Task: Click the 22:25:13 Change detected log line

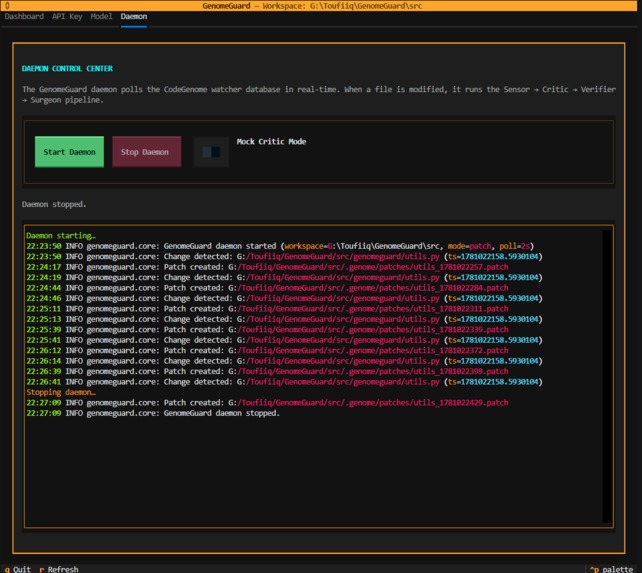Action: click(x=285, y=319)
